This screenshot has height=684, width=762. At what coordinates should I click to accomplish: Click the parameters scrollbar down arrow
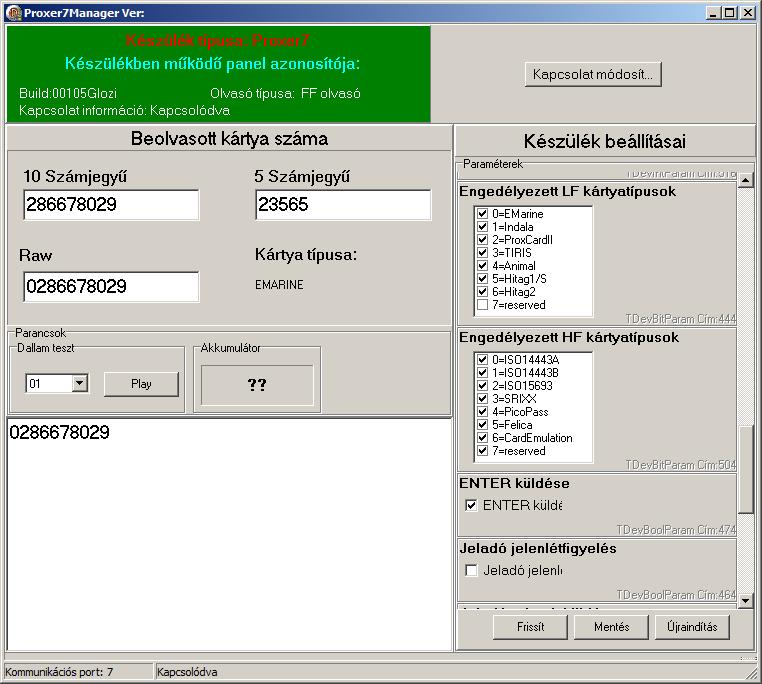click(x=745, y=601)
